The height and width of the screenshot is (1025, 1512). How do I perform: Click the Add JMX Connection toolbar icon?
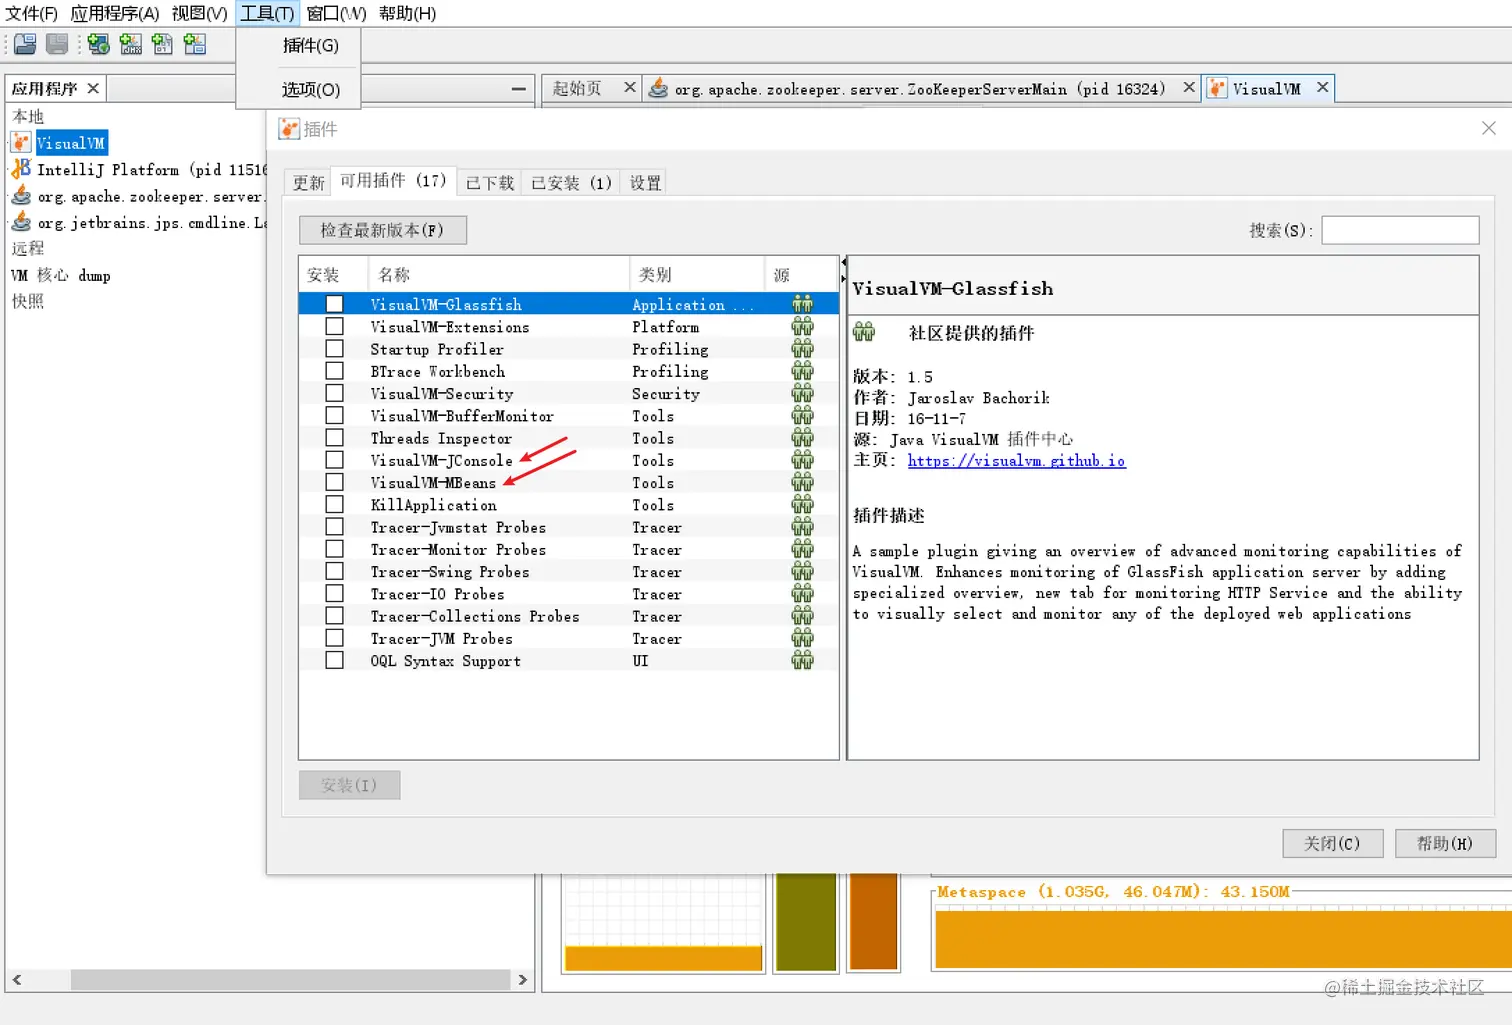(x=130, y=44)
